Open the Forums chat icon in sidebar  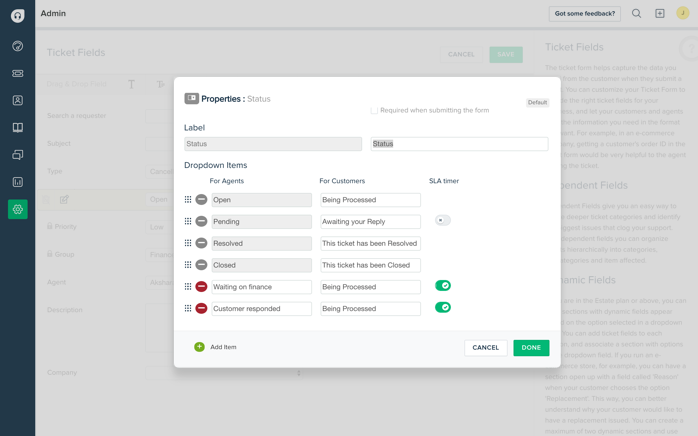click(x=17, y=155)
